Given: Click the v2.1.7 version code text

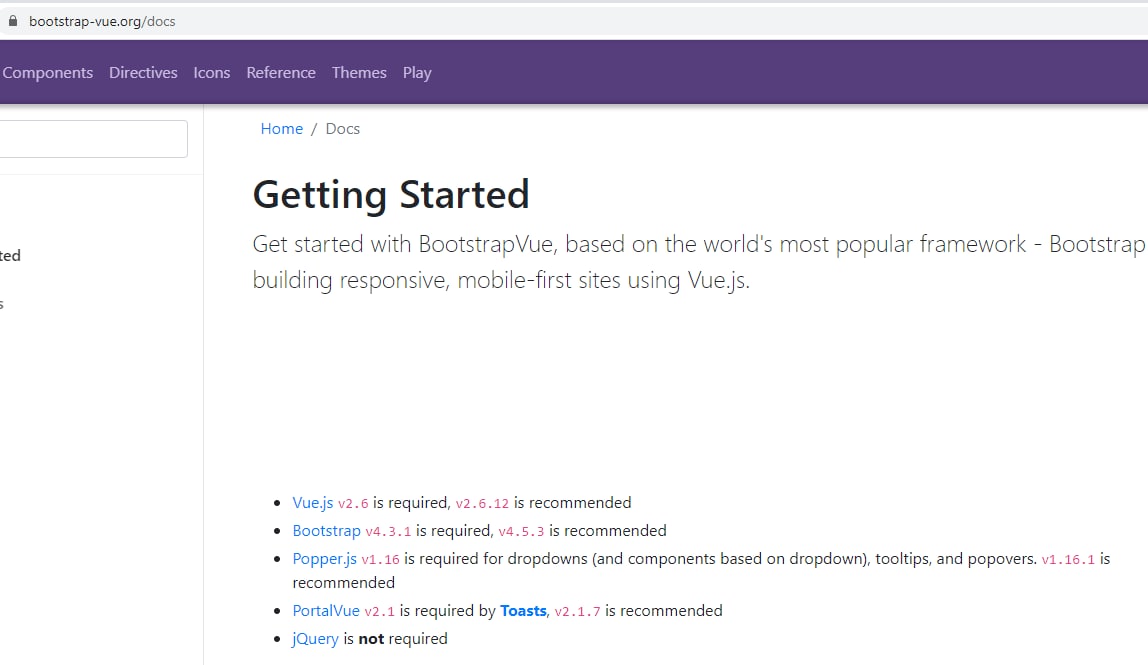Looking at the screenshot, I should tap(577, 612).
